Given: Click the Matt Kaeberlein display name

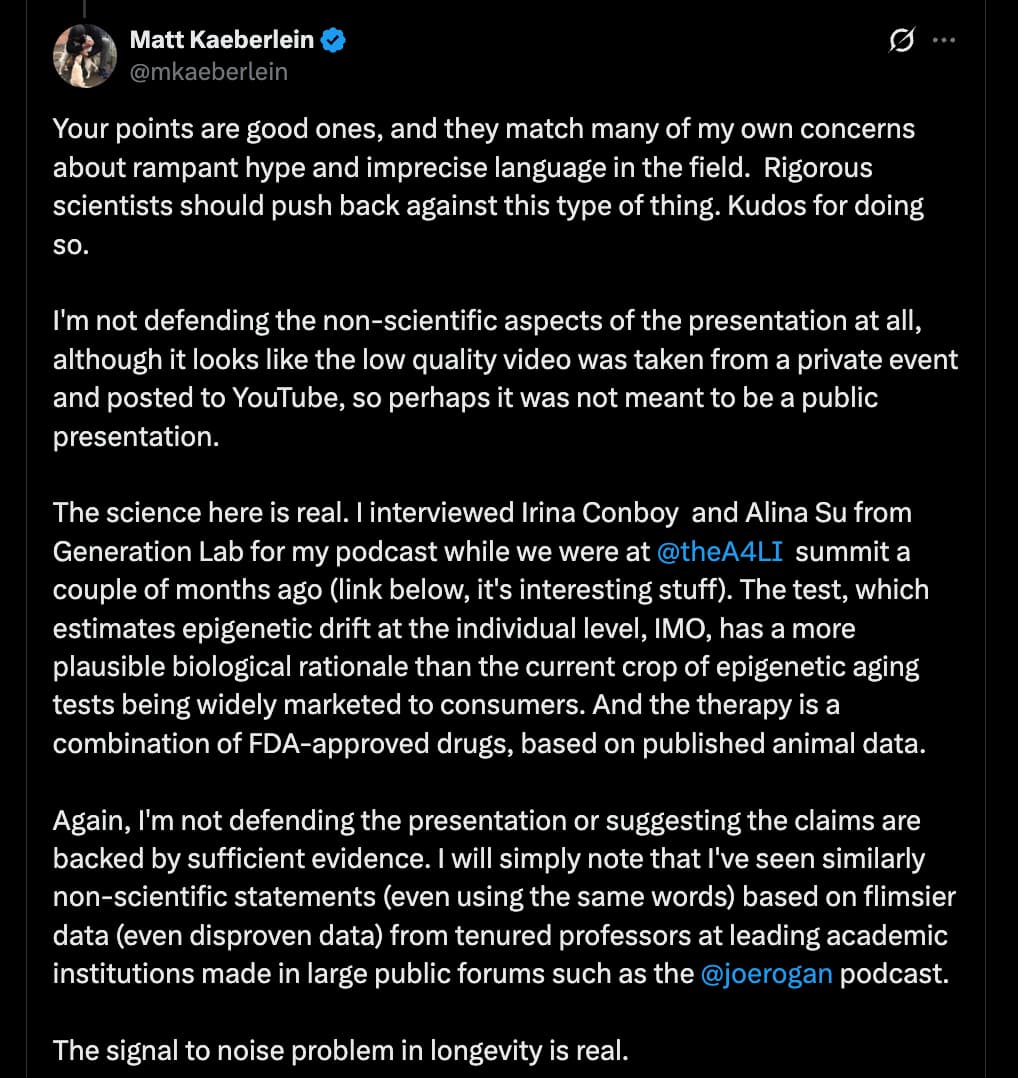Looking at the screenshot, I should pos(222,40).
